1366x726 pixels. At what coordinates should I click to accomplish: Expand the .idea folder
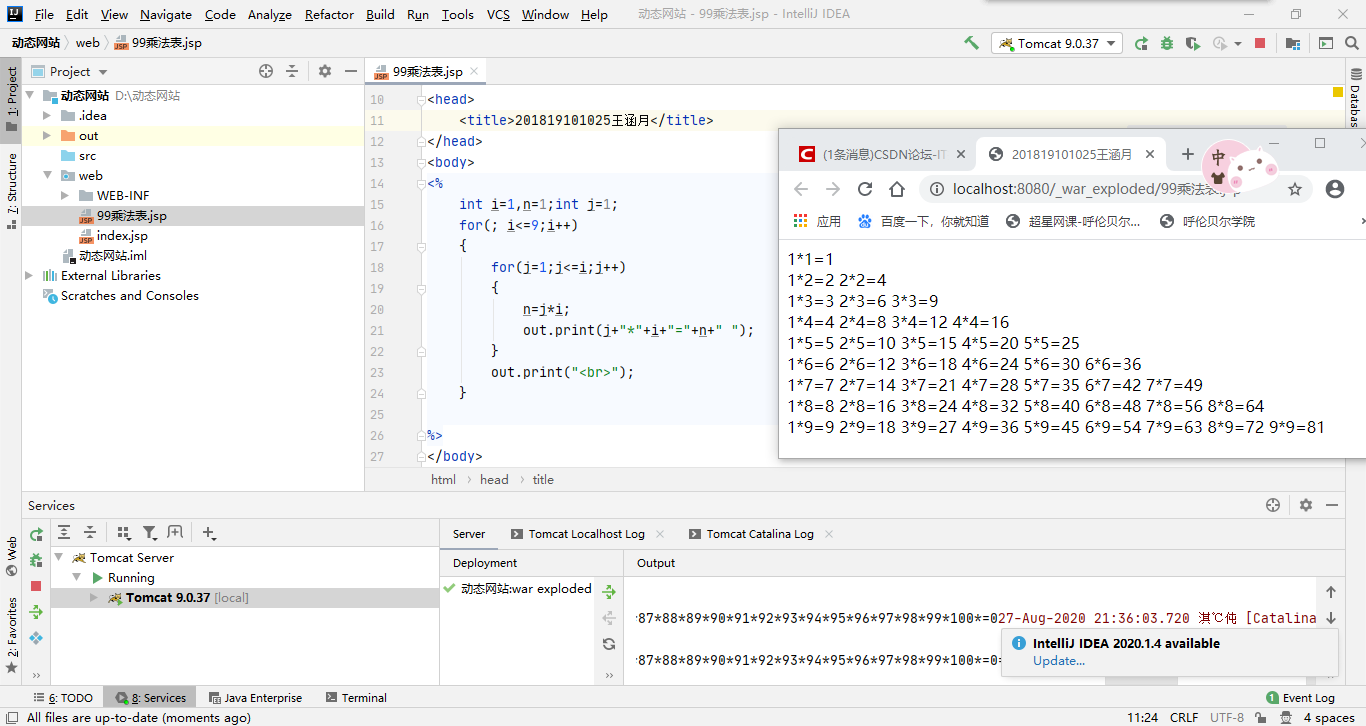tap(47, 116)
